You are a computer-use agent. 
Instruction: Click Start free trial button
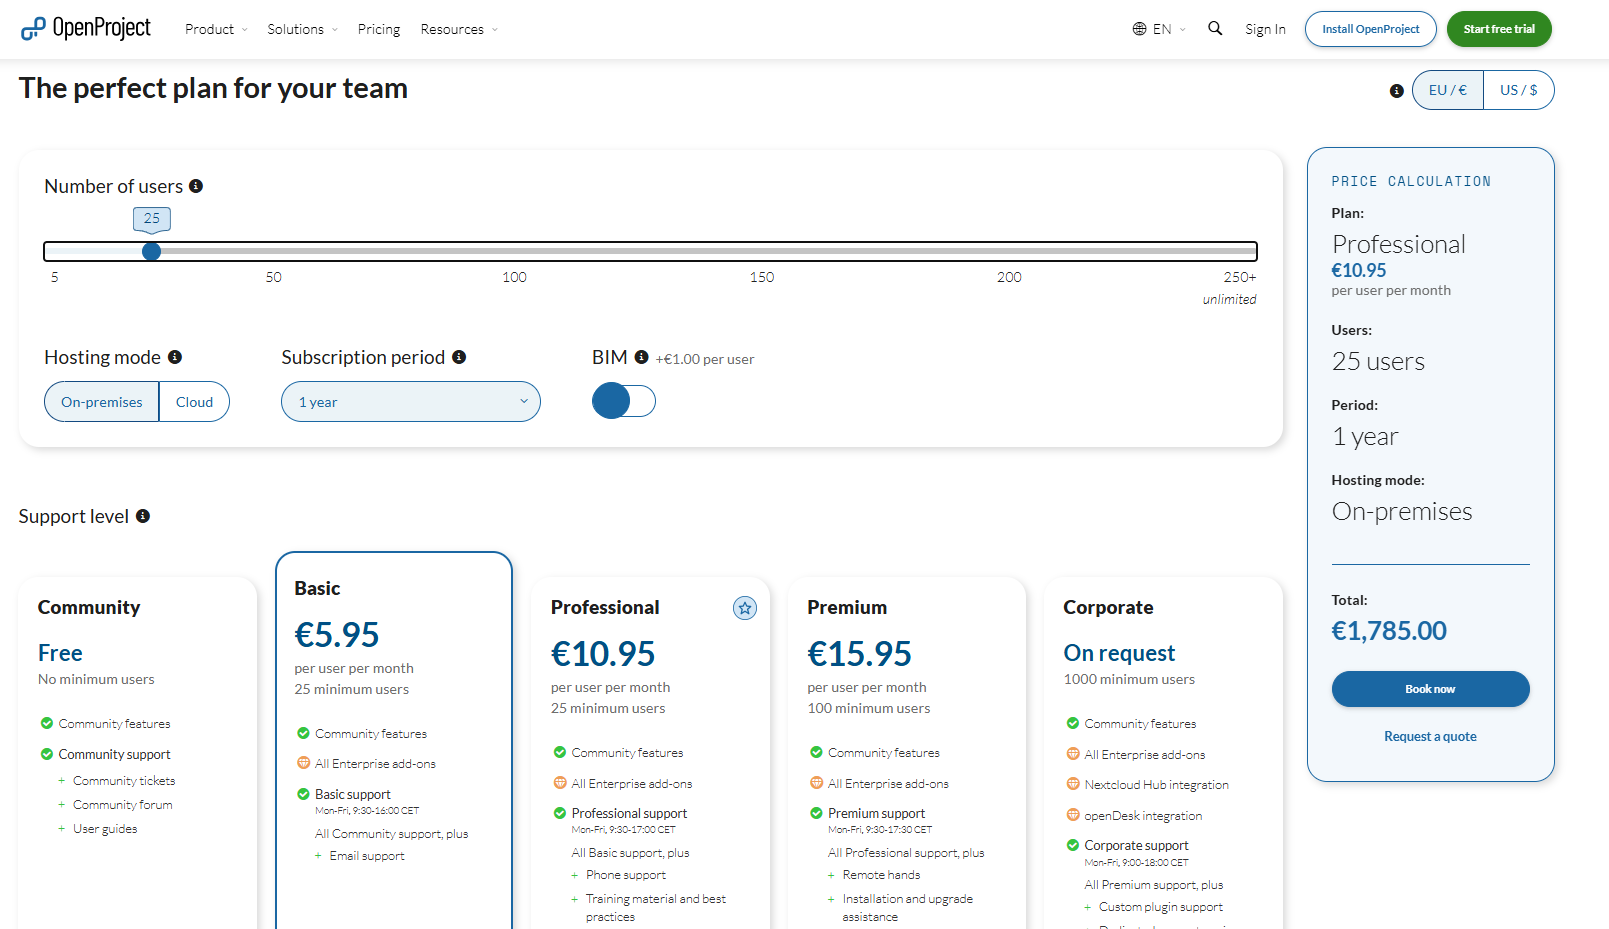coord(1499,29)
